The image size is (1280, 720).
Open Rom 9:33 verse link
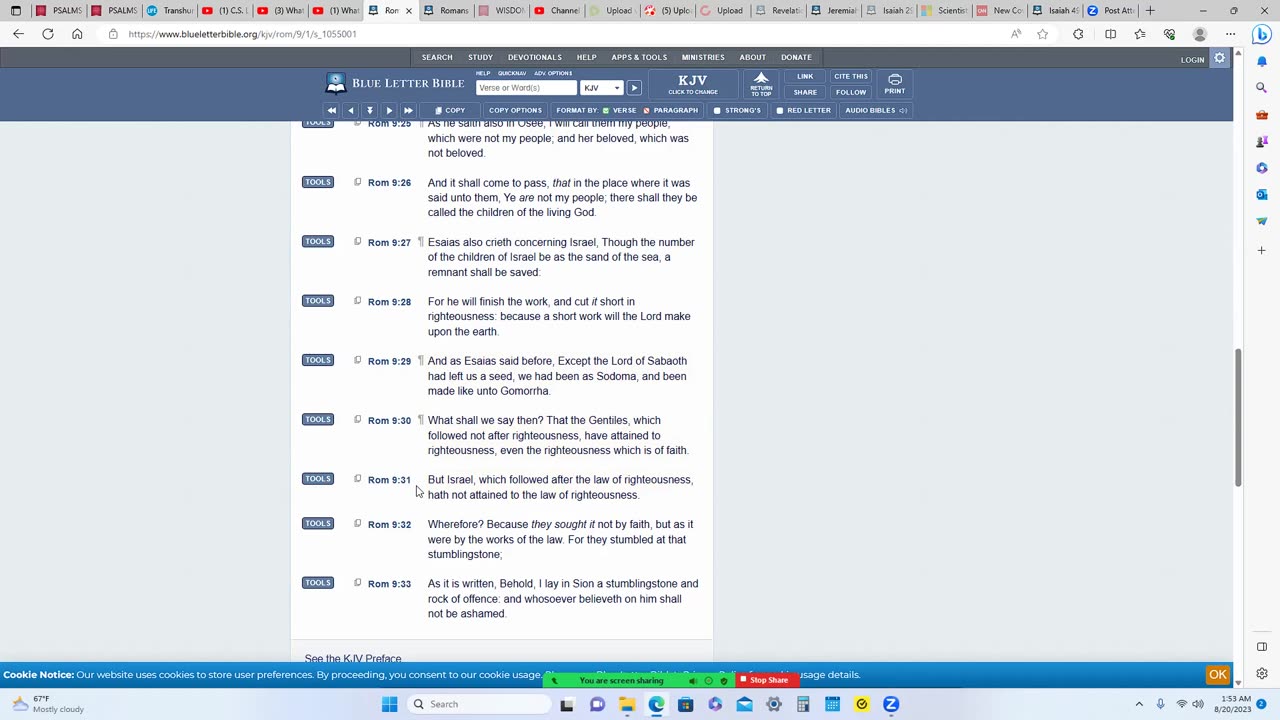pos(389,584)
